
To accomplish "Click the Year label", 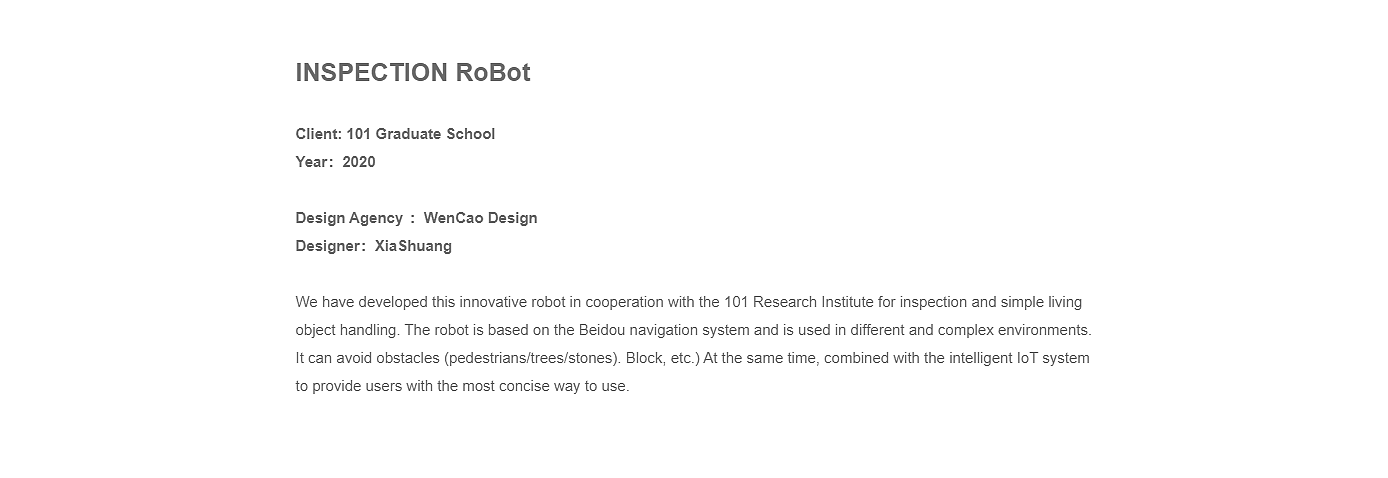I will (x=314, y=162).
